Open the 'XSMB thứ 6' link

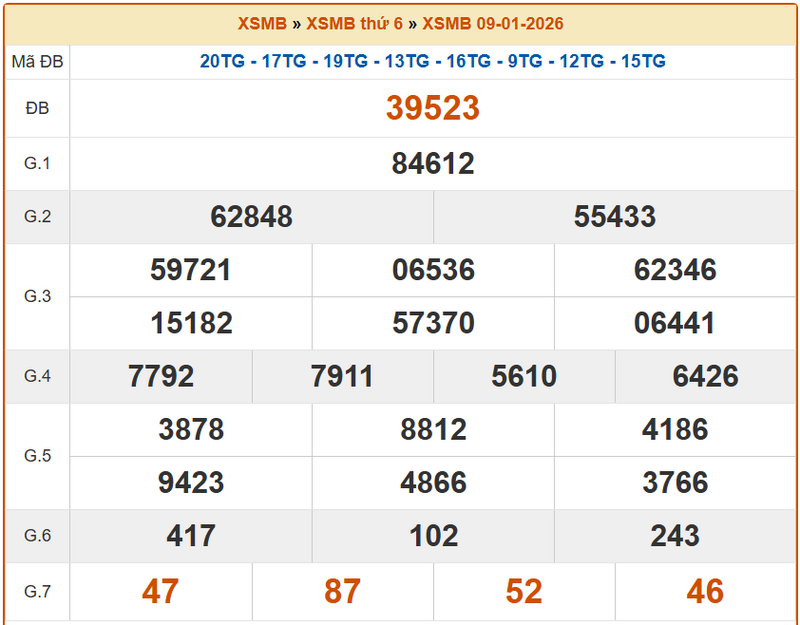pos(354,23)
